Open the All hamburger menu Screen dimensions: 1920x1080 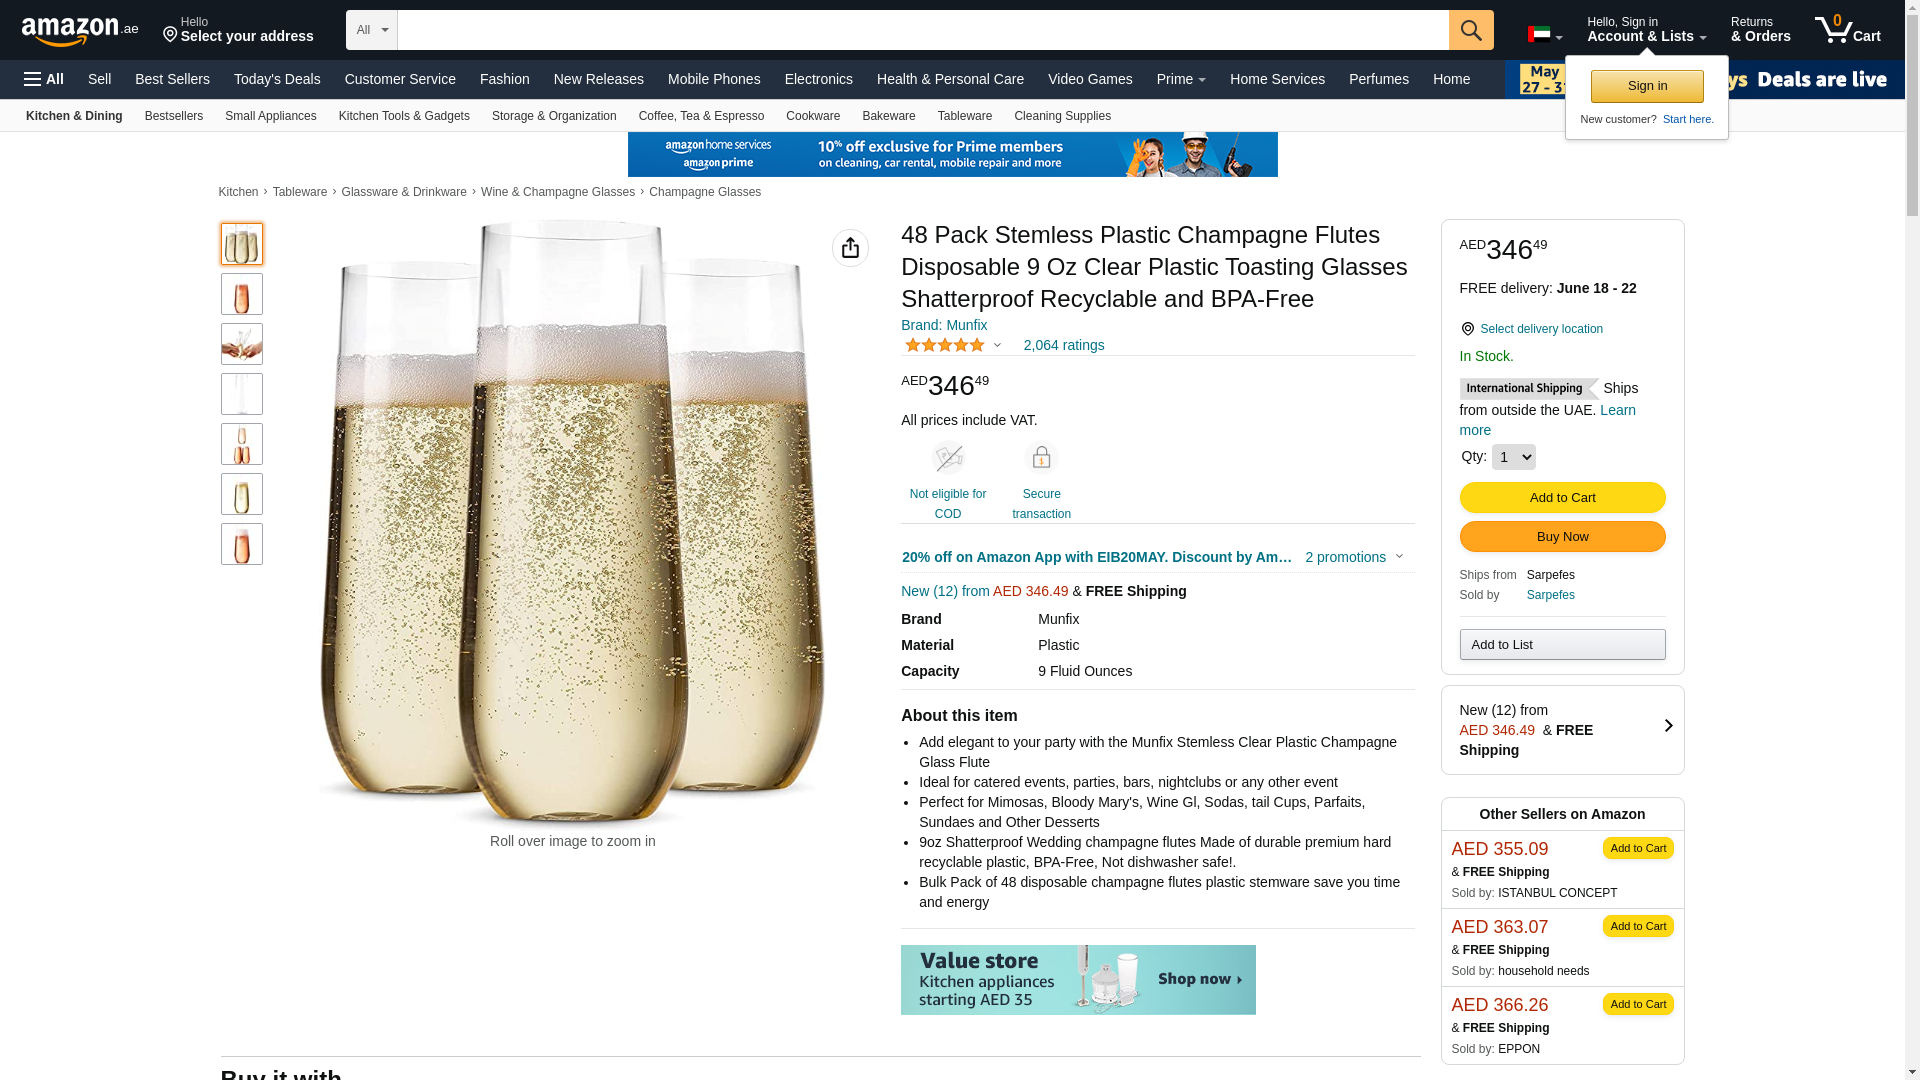coord(44,79)
